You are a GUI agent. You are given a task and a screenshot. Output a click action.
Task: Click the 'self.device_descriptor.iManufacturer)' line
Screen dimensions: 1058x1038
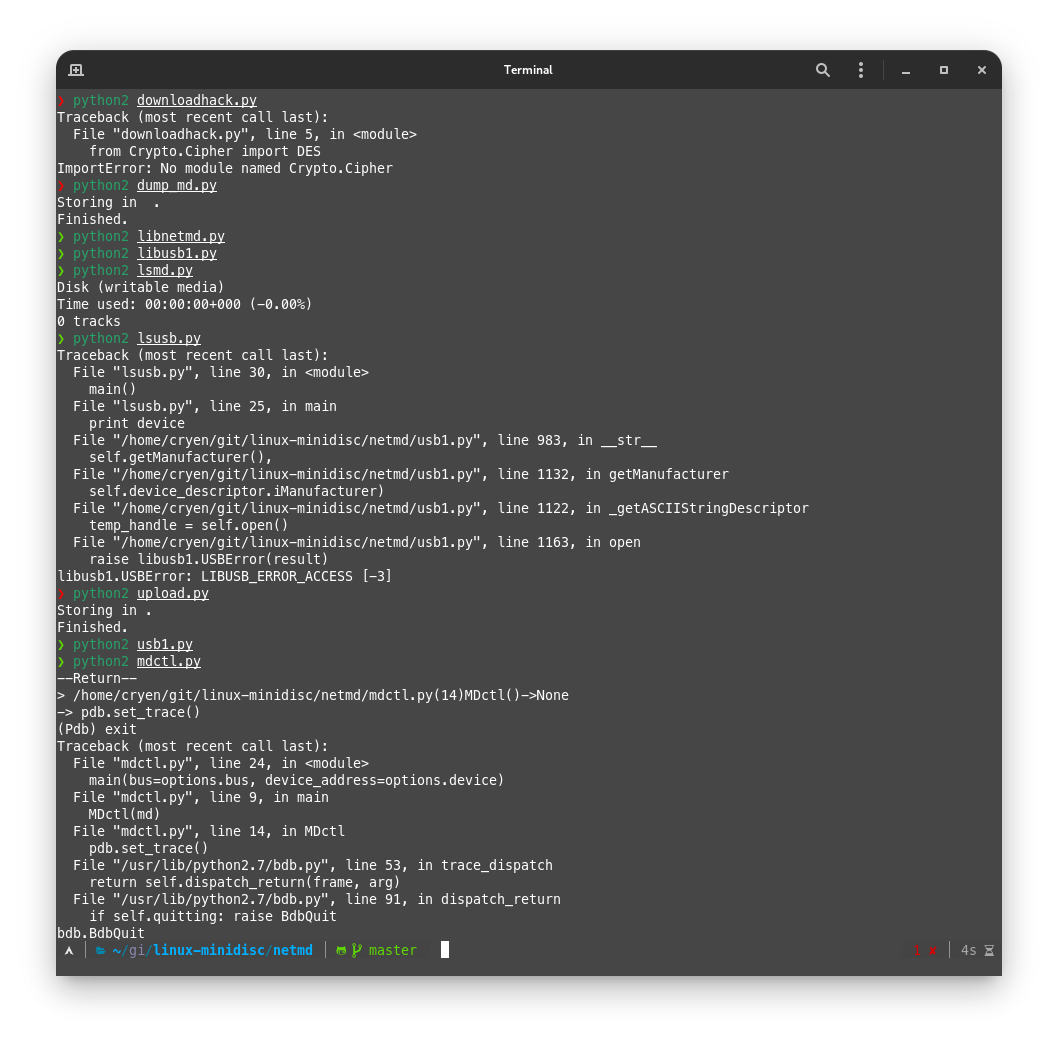pyautogui.click(x=237, y=491)
